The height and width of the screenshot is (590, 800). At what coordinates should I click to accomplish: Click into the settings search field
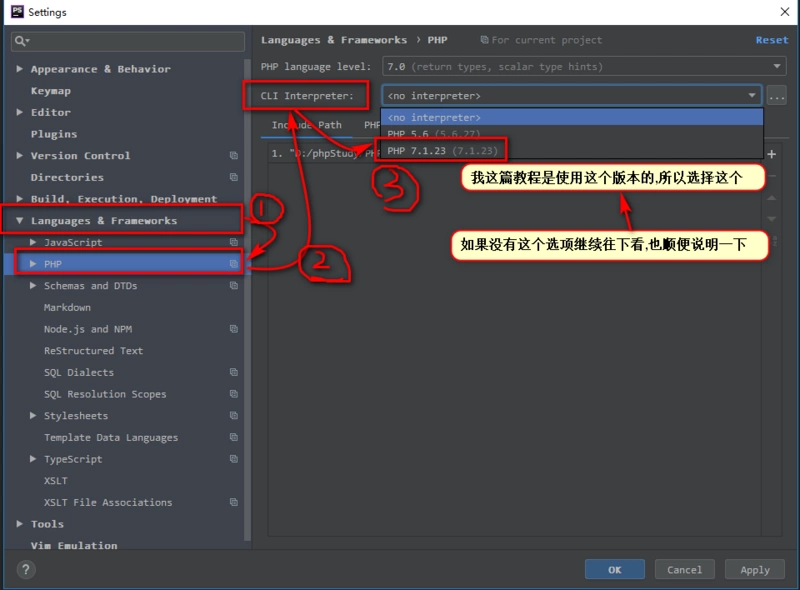pyautogui.click(x=135, y=41)
